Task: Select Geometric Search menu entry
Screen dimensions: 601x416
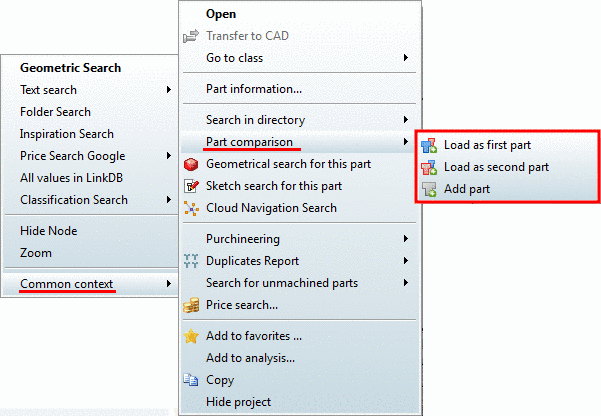Action: pos(70,68)
